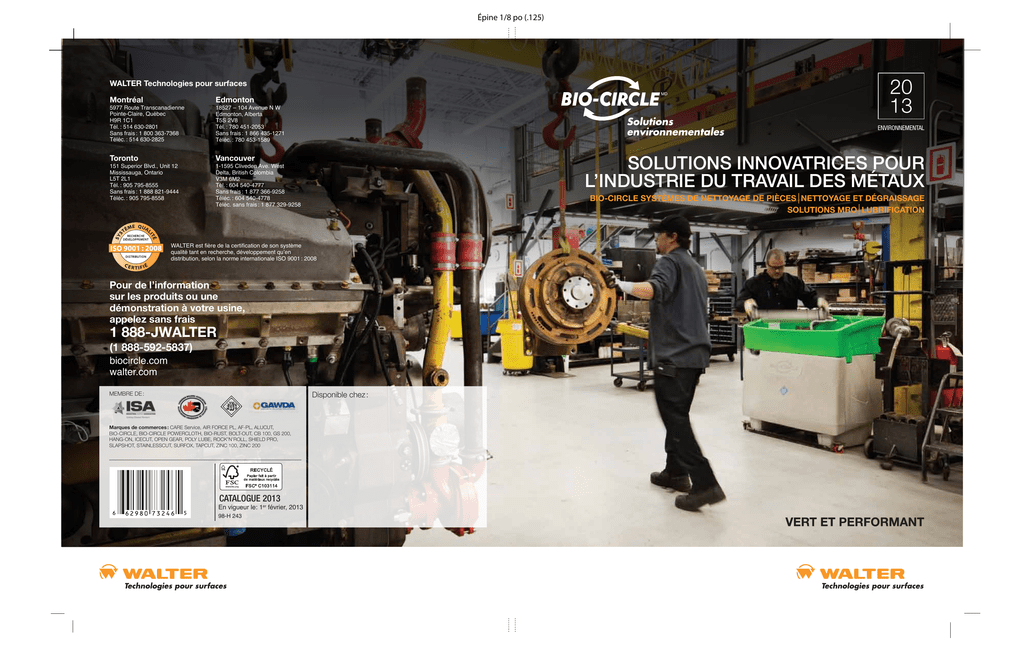The image size is (1024, 666).
Task: Click the (1 888-592-5837) number
Action: tap(151, 347)
